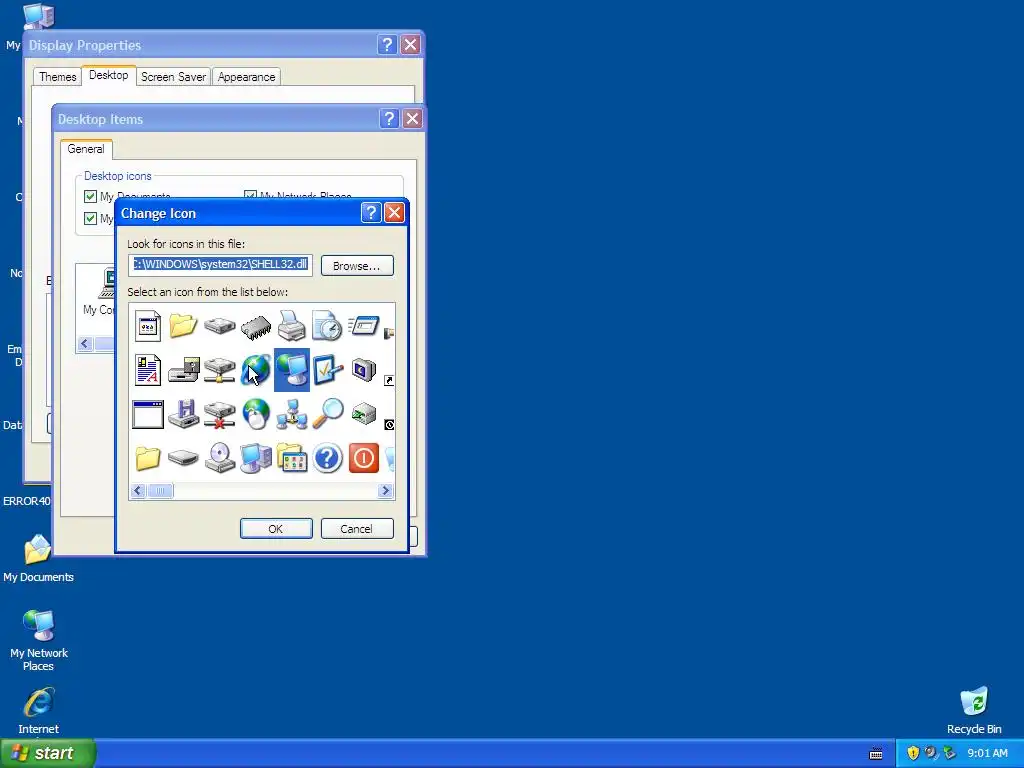Pick the memory chip icon
This screenshot has width=1024, height=768.
point(256,327)
